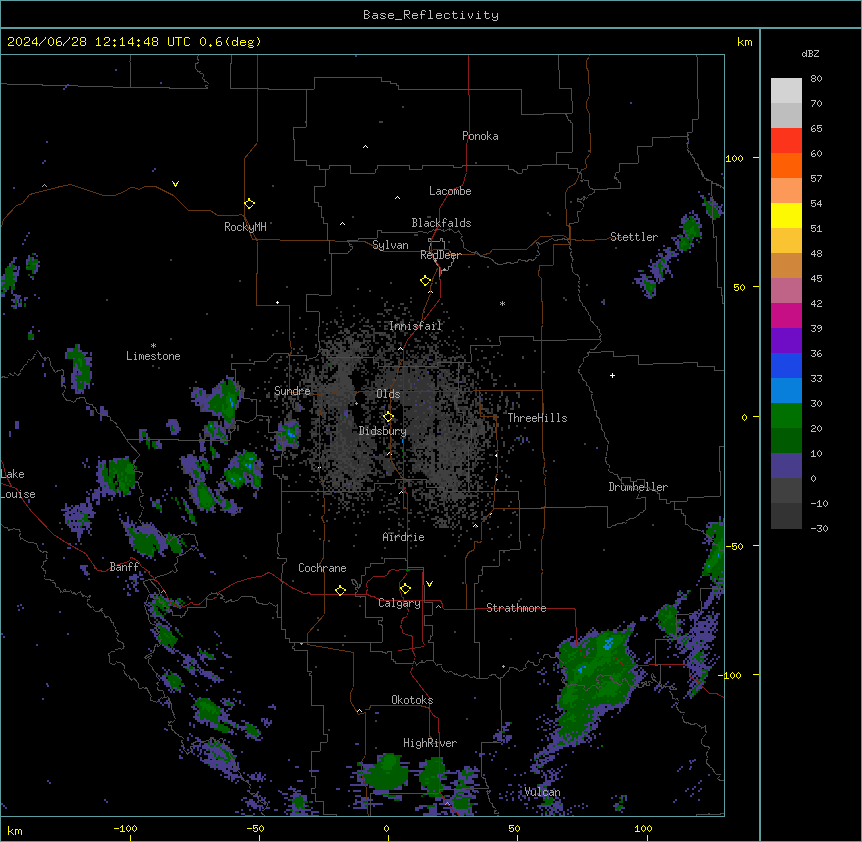Select the light blue swatch between 33 and 30
The height and width of the screenshot is (842, 862).
point(786,391)
